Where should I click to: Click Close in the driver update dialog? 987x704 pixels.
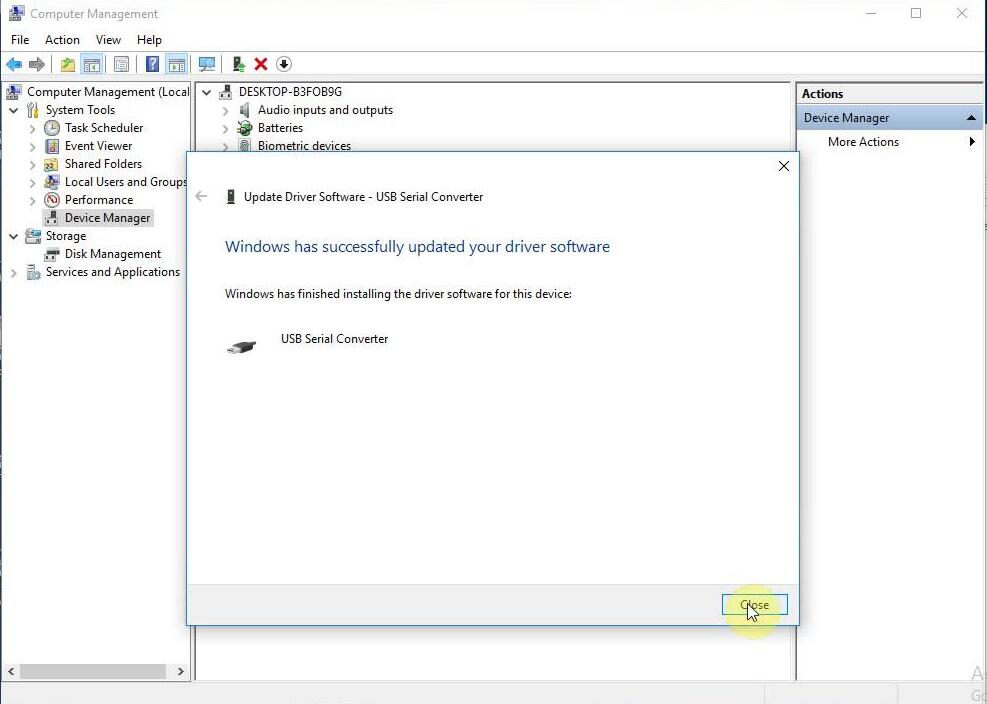tap(754, 605)
